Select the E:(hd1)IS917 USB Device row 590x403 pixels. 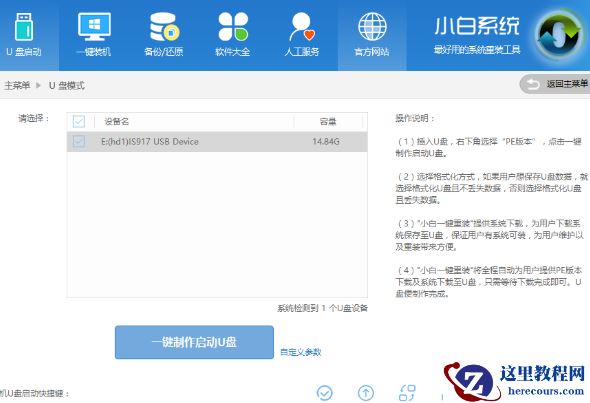point(217,141)
